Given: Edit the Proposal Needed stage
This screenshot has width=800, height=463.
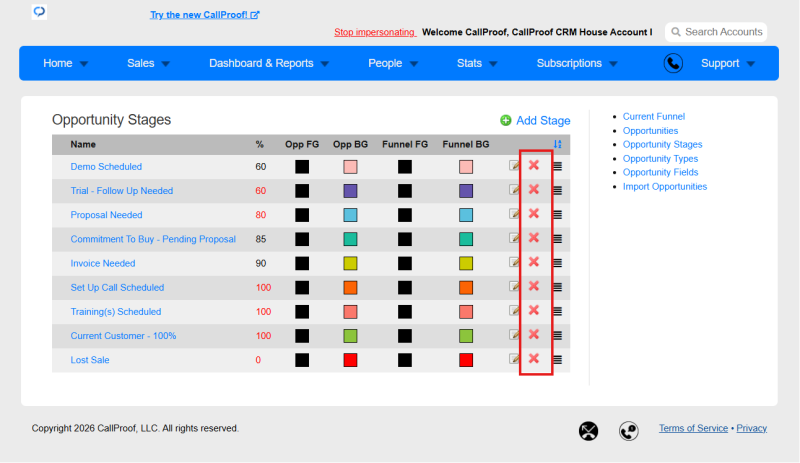Looking at the screenshot, I should pyautogui.click(x=514, y=214).
